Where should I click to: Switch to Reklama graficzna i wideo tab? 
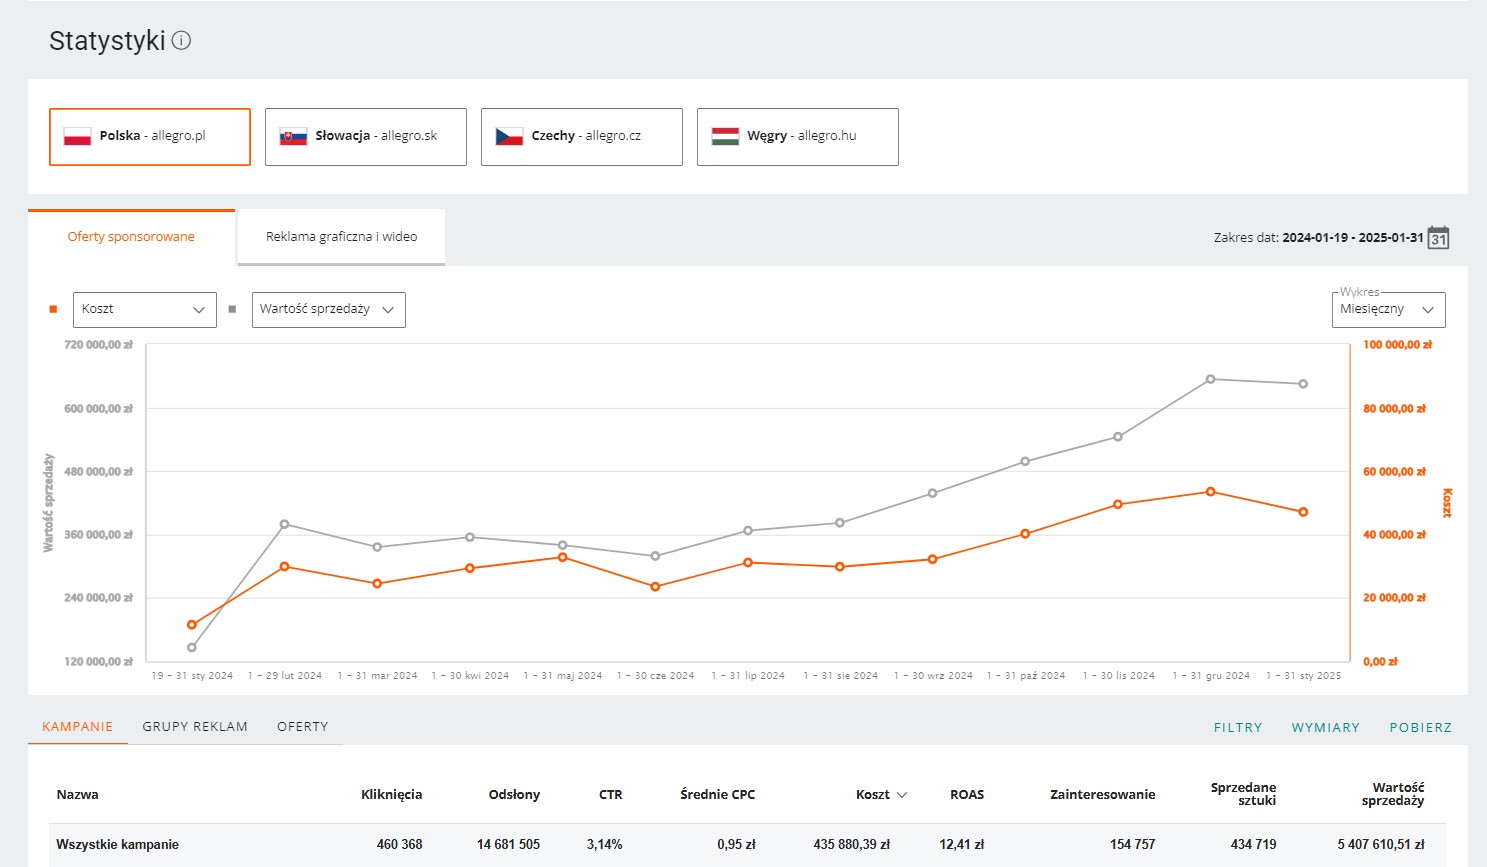341,237
